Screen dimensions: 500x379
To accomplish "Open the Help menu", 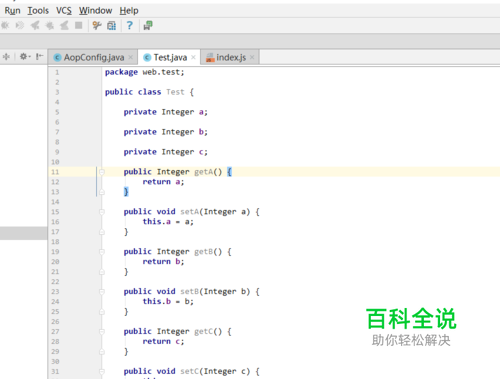I will (129, 11).
